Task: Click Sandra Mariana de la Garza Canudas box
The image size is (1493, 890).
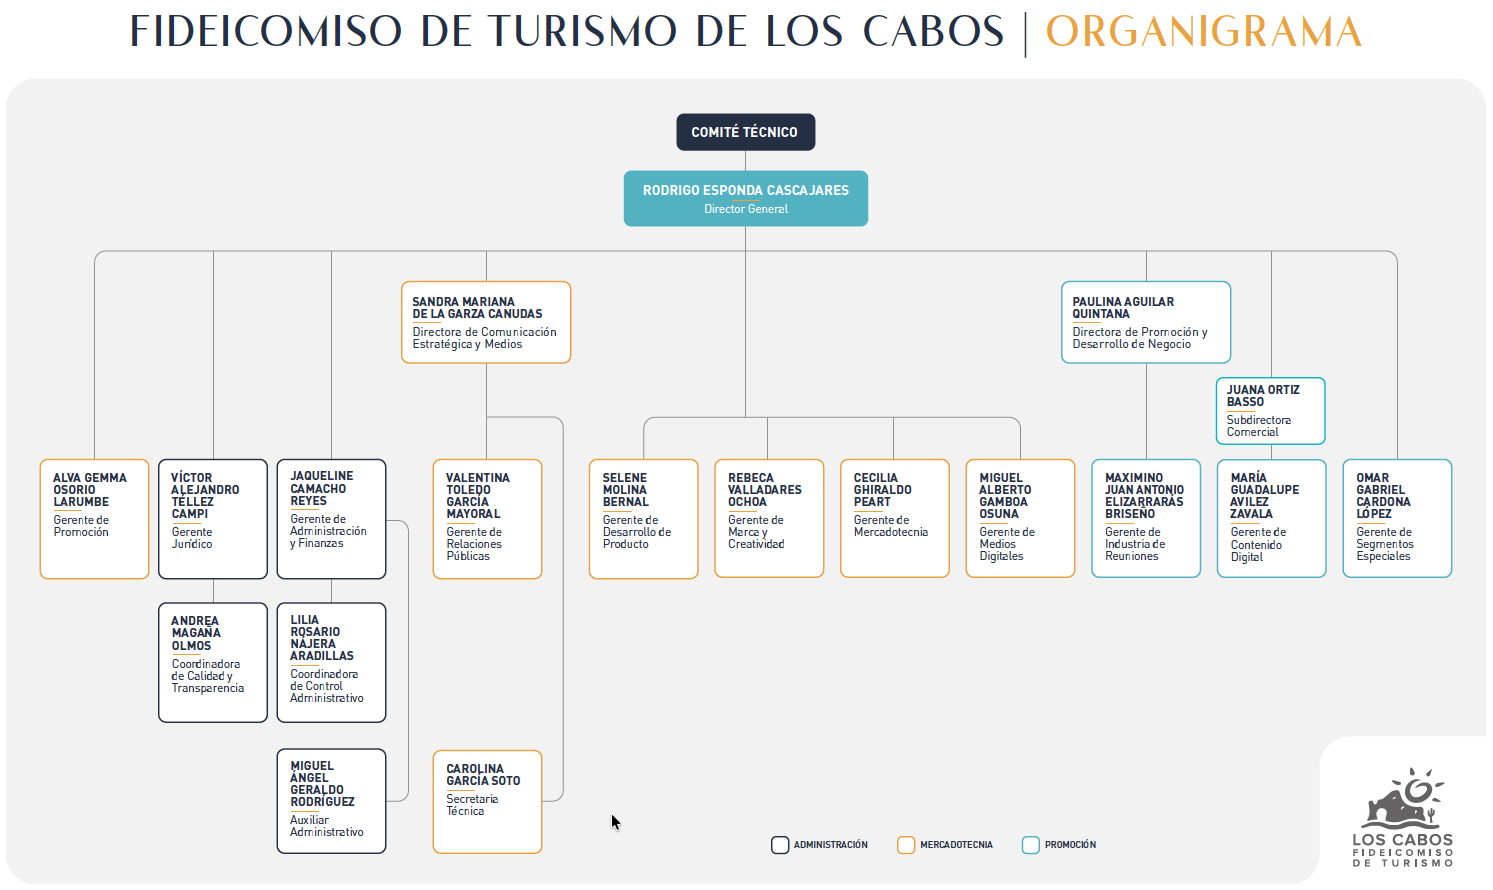Action: [486, 322]
